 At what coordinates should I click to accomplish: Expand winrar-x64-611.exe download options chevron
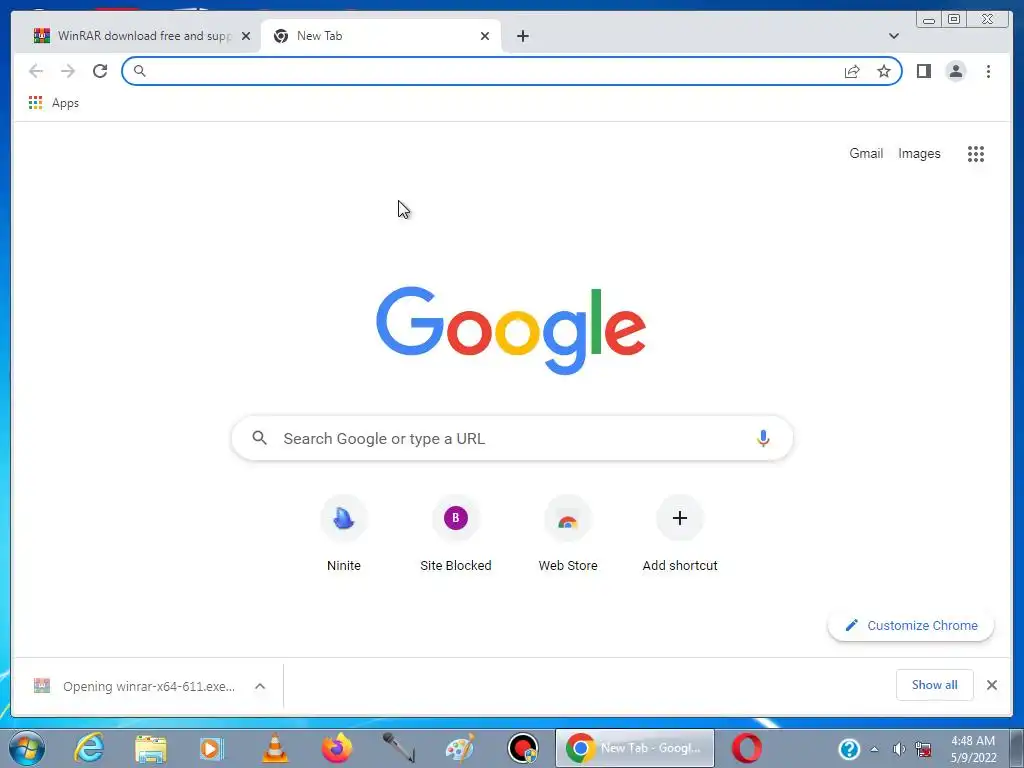[x=260, y=686]
